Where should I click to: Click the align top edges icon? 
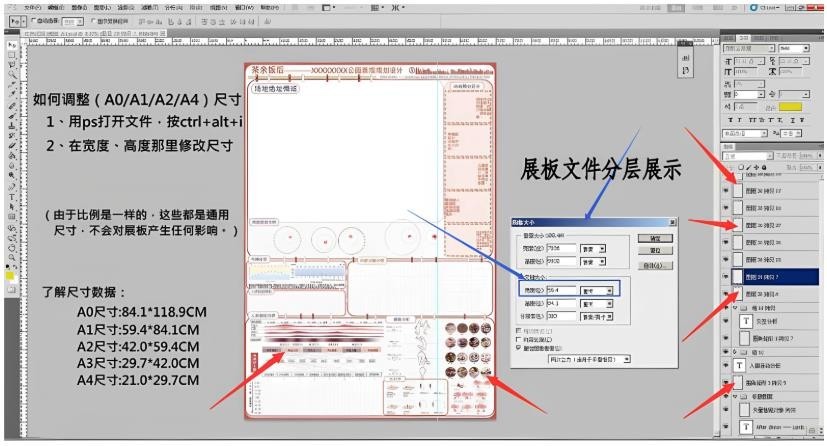click(x=142, y=22)
